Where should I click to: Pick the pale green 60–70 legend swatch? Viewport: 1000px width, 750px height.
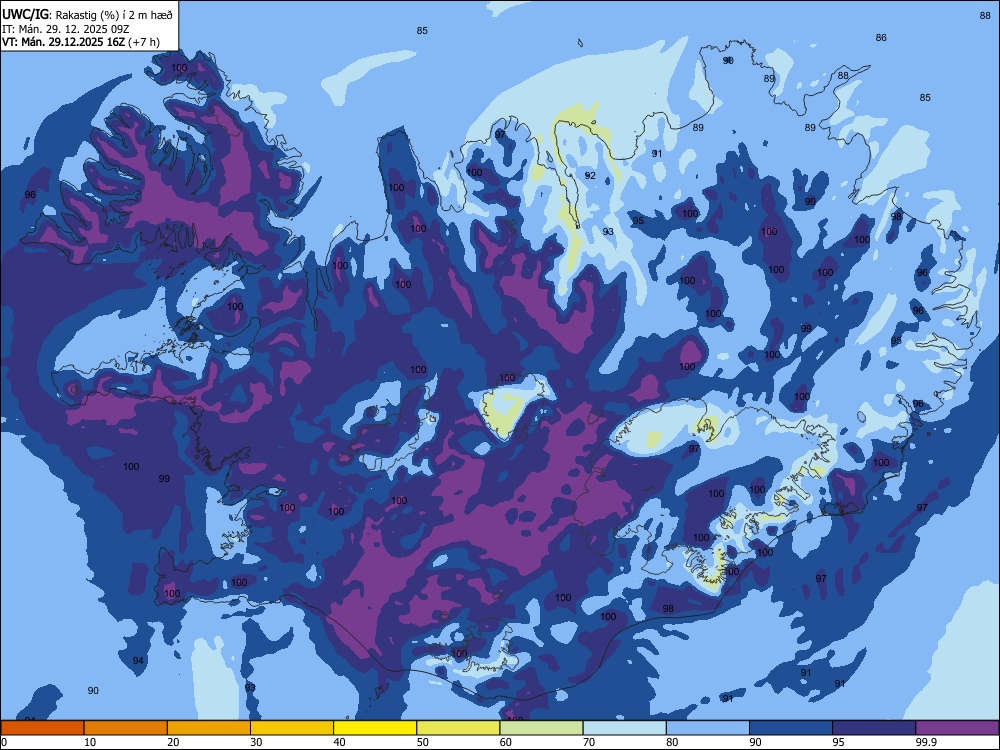(x=541, y=728)
